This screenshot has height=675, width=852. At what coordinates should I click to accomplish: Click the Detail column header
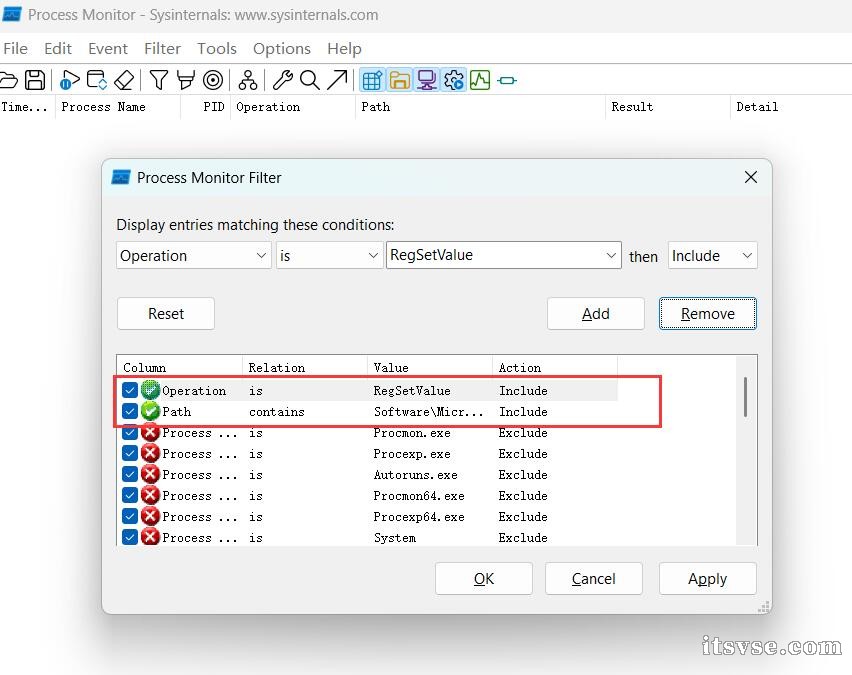point(791,107)
